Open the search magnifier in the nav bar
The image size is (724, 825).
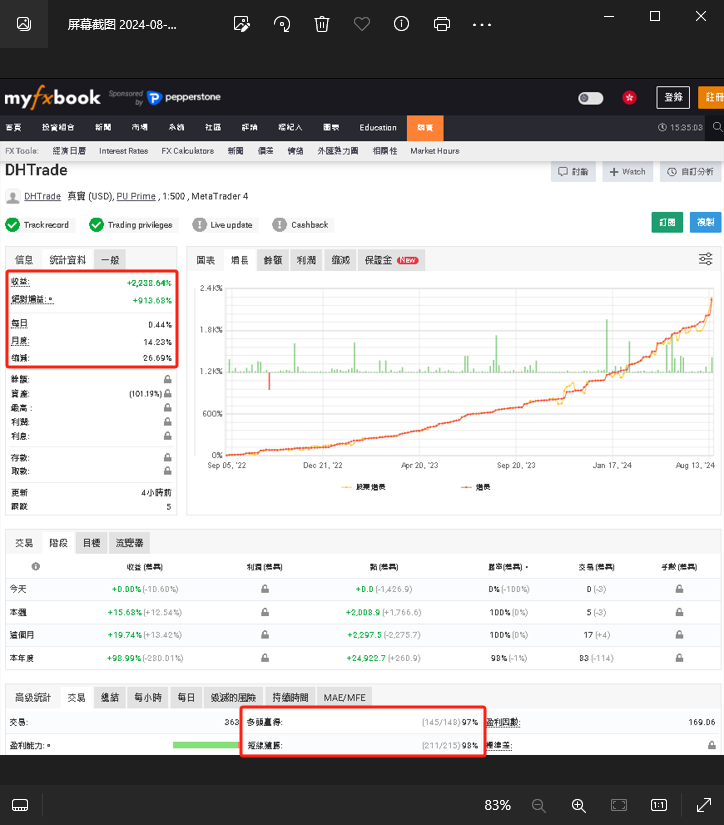[x=718, y=127]
